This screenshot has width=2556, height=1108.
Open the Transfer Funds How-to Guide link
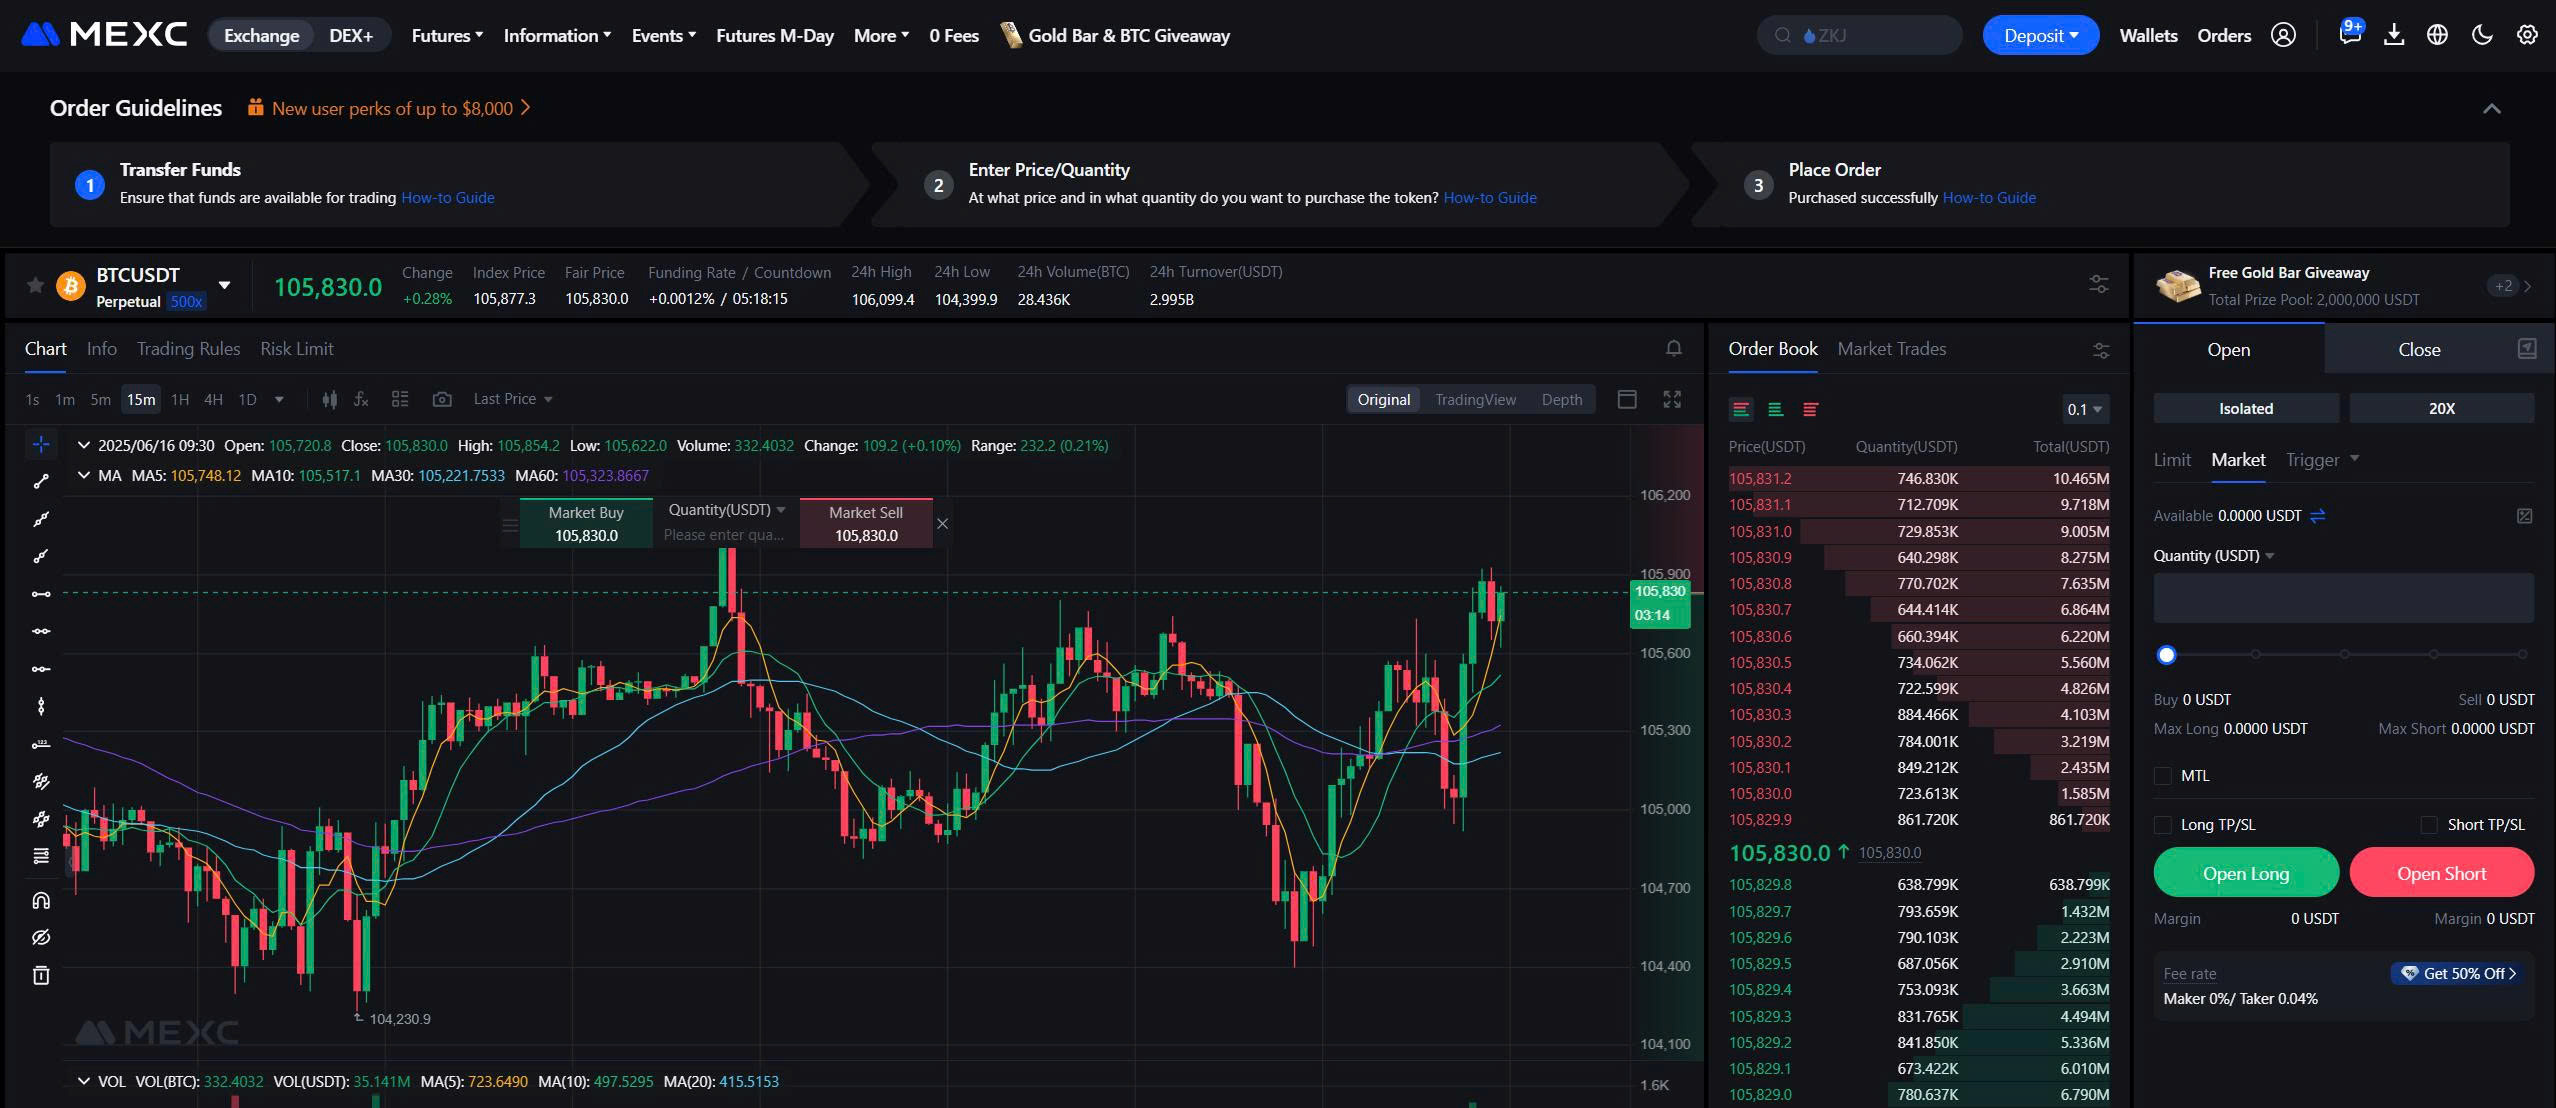coord(448,198)
